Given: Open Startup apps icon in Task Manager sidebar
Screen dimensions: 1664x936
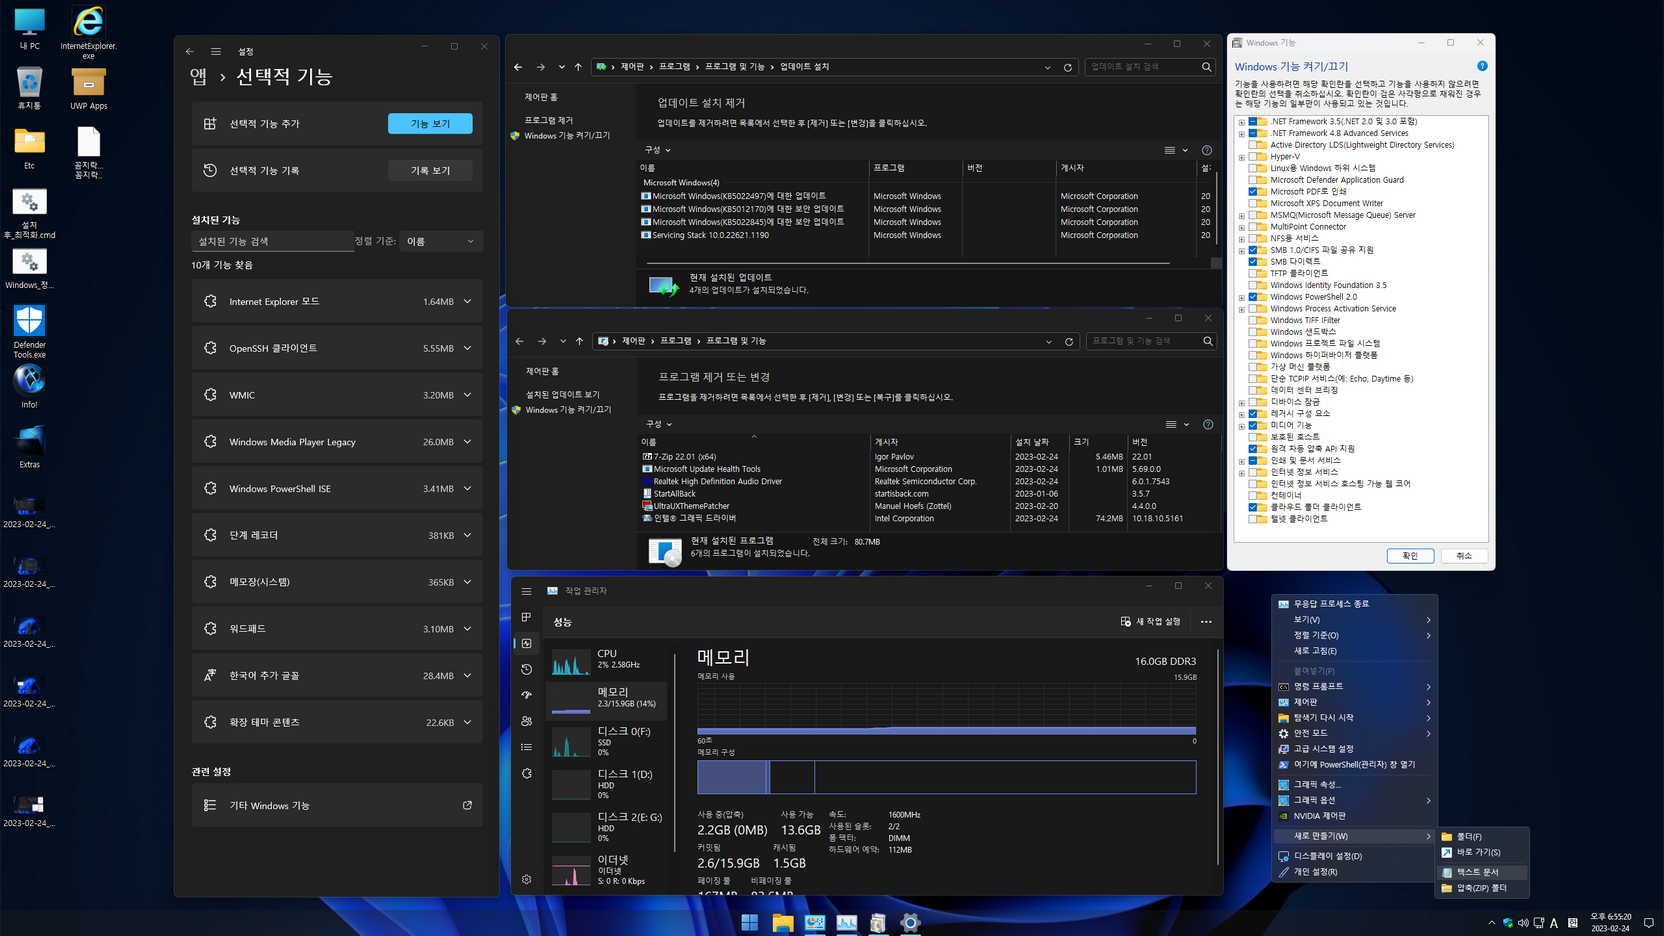Looking at the screenshot, I should pyautogui.click(x=527, y=695).
